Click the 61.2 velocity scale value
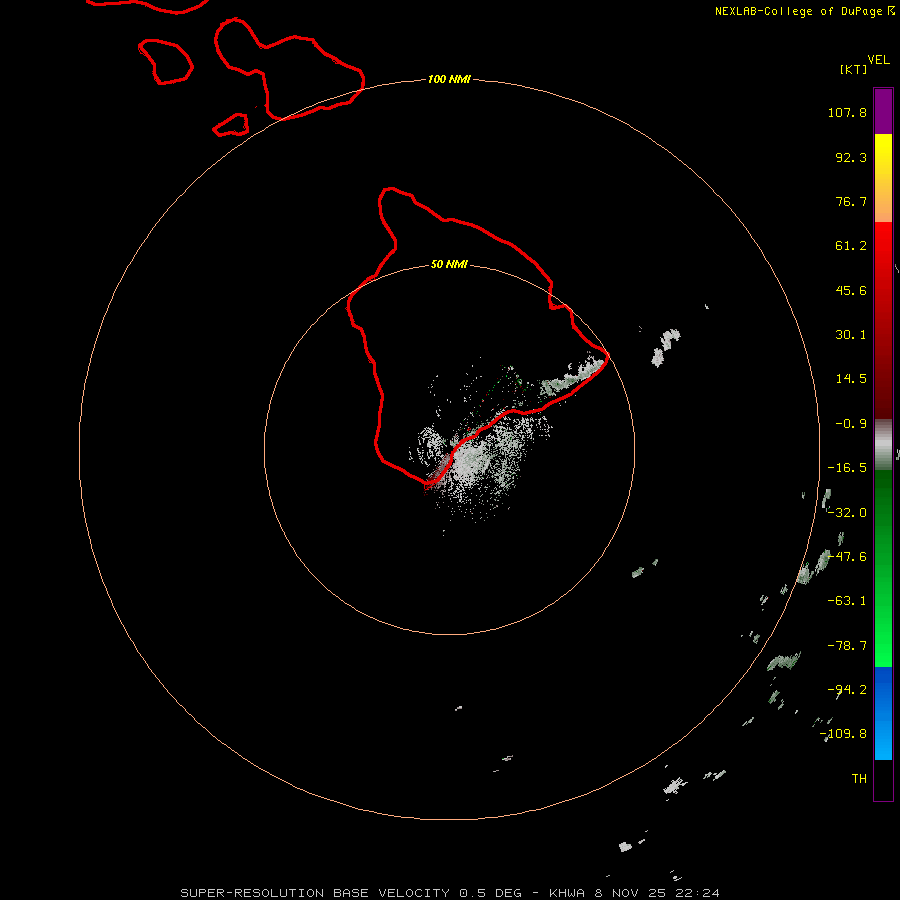This screenshot has width=900, height=900. 851,246
